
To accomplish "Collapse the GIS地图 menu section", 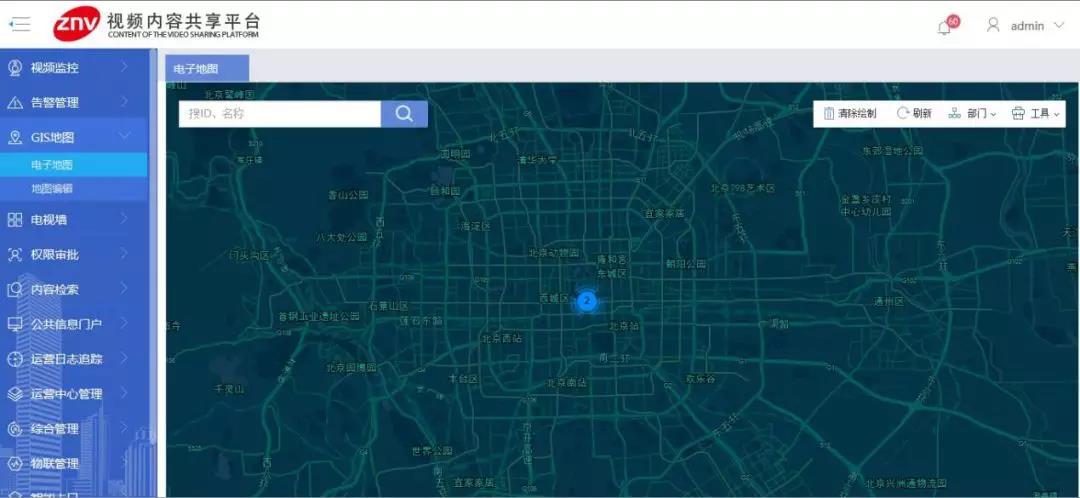I will (x=124, y=137).
